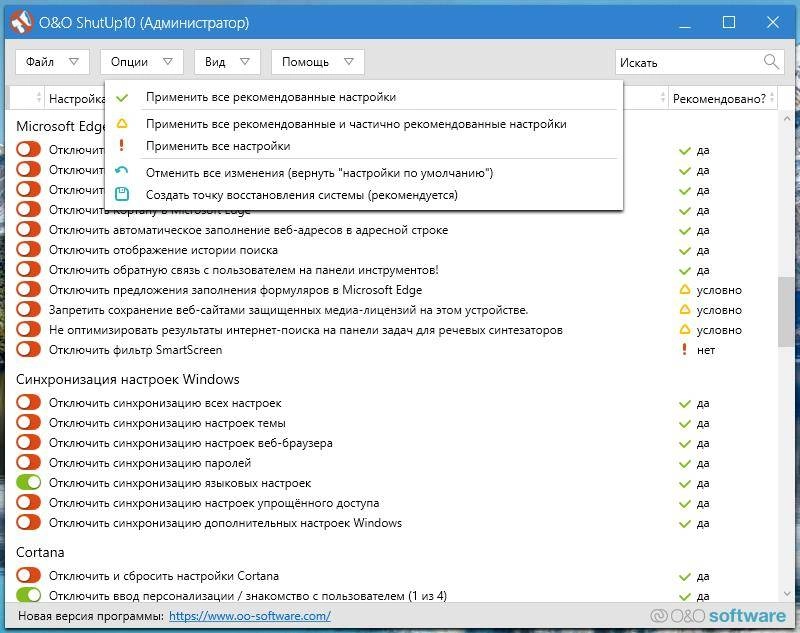The height and width of the screenshot is (633, 800).
Task: Click green check for 'Отключить синхронизацию паролей'
Action: 685,464
